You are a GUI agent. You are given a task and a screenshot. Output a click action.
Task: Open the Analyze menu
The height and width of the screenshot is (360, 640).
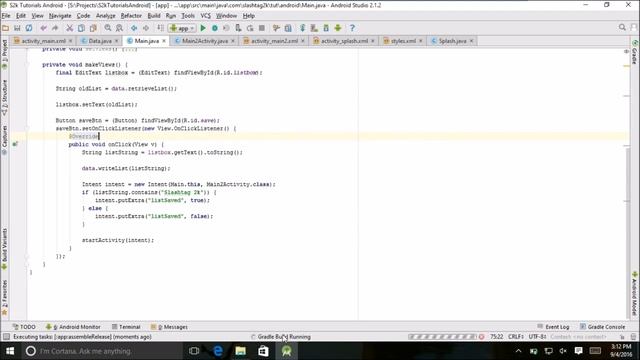(x=105, y=16)
